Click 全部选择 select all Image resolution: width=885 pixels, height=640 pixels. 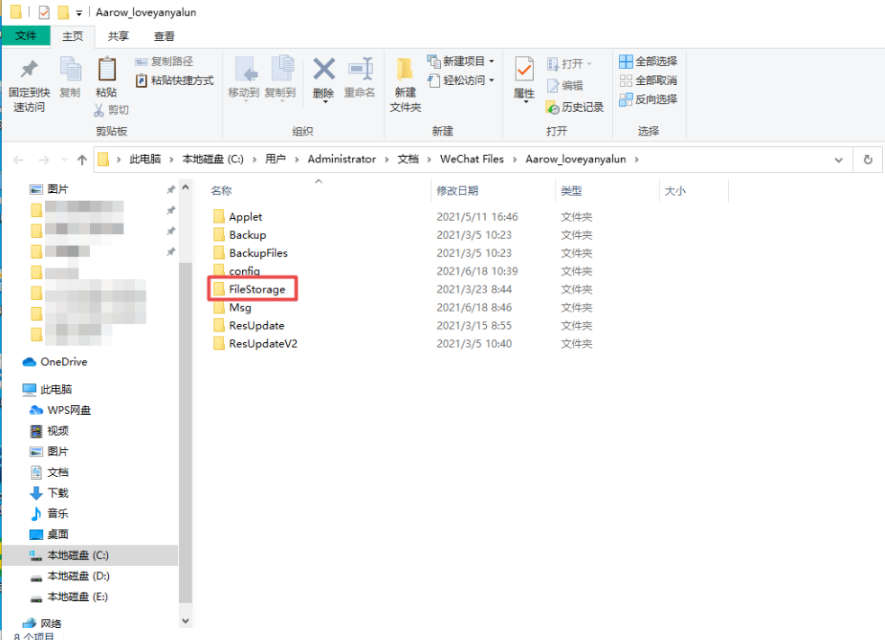[x=648, y=61]
